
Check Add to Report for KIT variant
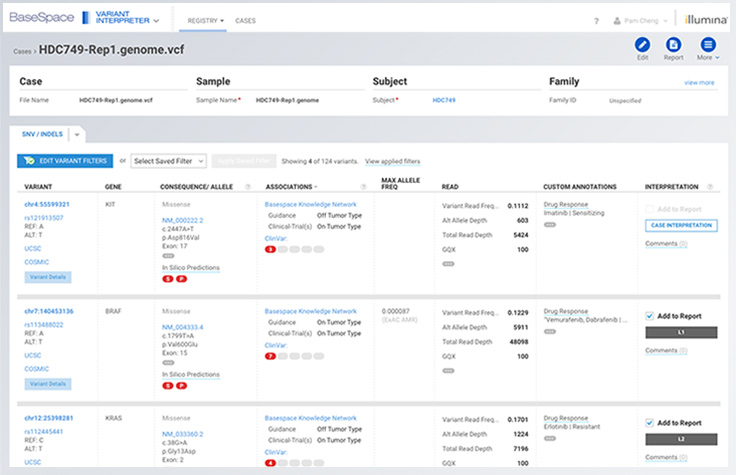click(x=650, y=209)
